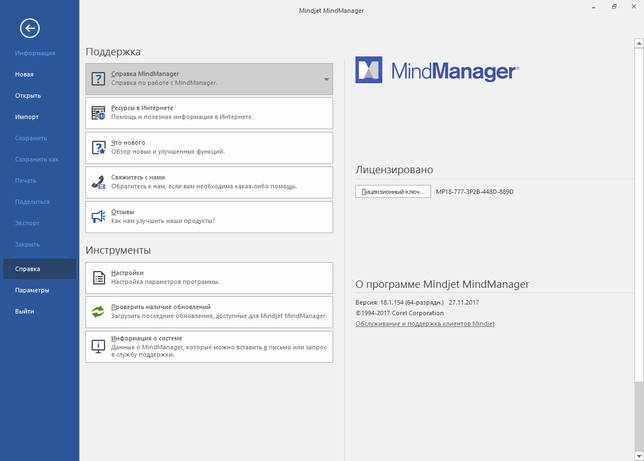Screen dimensions: 644x461
Task: Click the MindManager logo icon
Action: (x=368, y=70)
